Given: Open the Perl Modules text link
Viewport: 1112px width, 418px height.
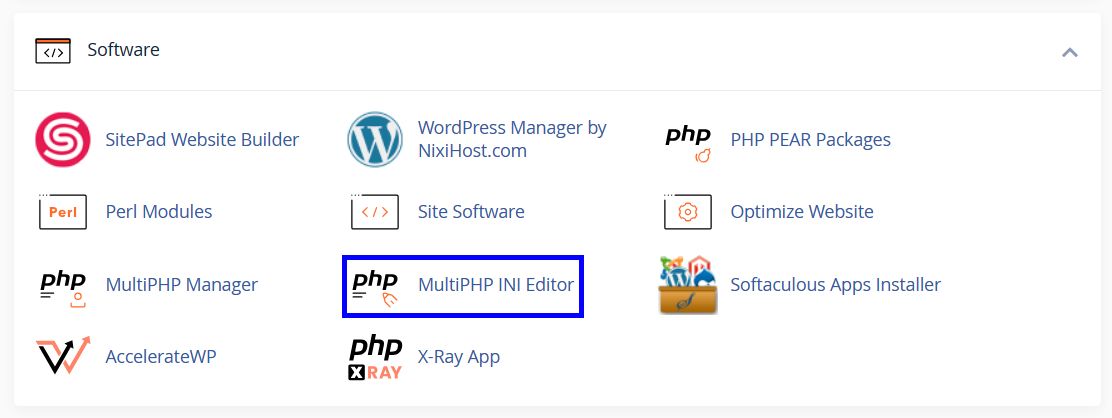Looking at the screenshot, I should click(159, 212).
